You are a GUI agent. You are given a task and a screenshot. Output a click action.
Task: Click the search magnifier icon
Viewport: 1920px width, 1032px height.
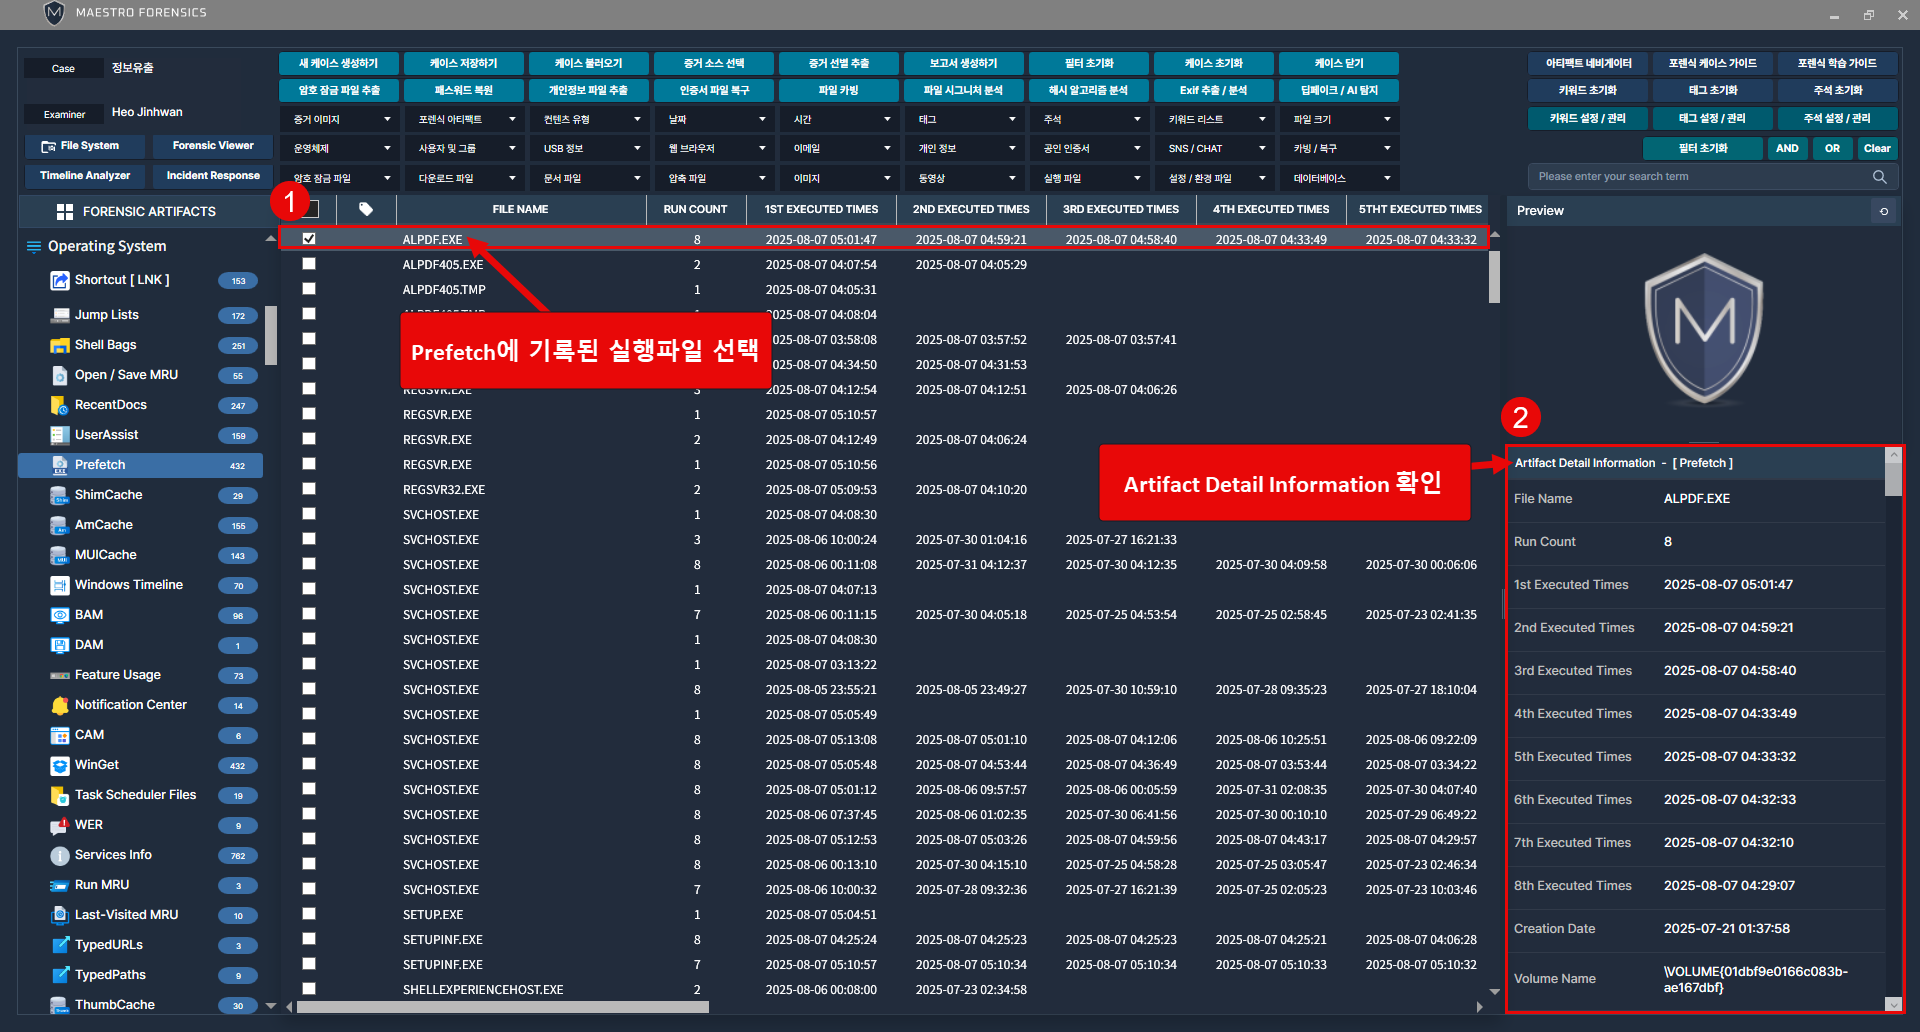pos(1879,177)
